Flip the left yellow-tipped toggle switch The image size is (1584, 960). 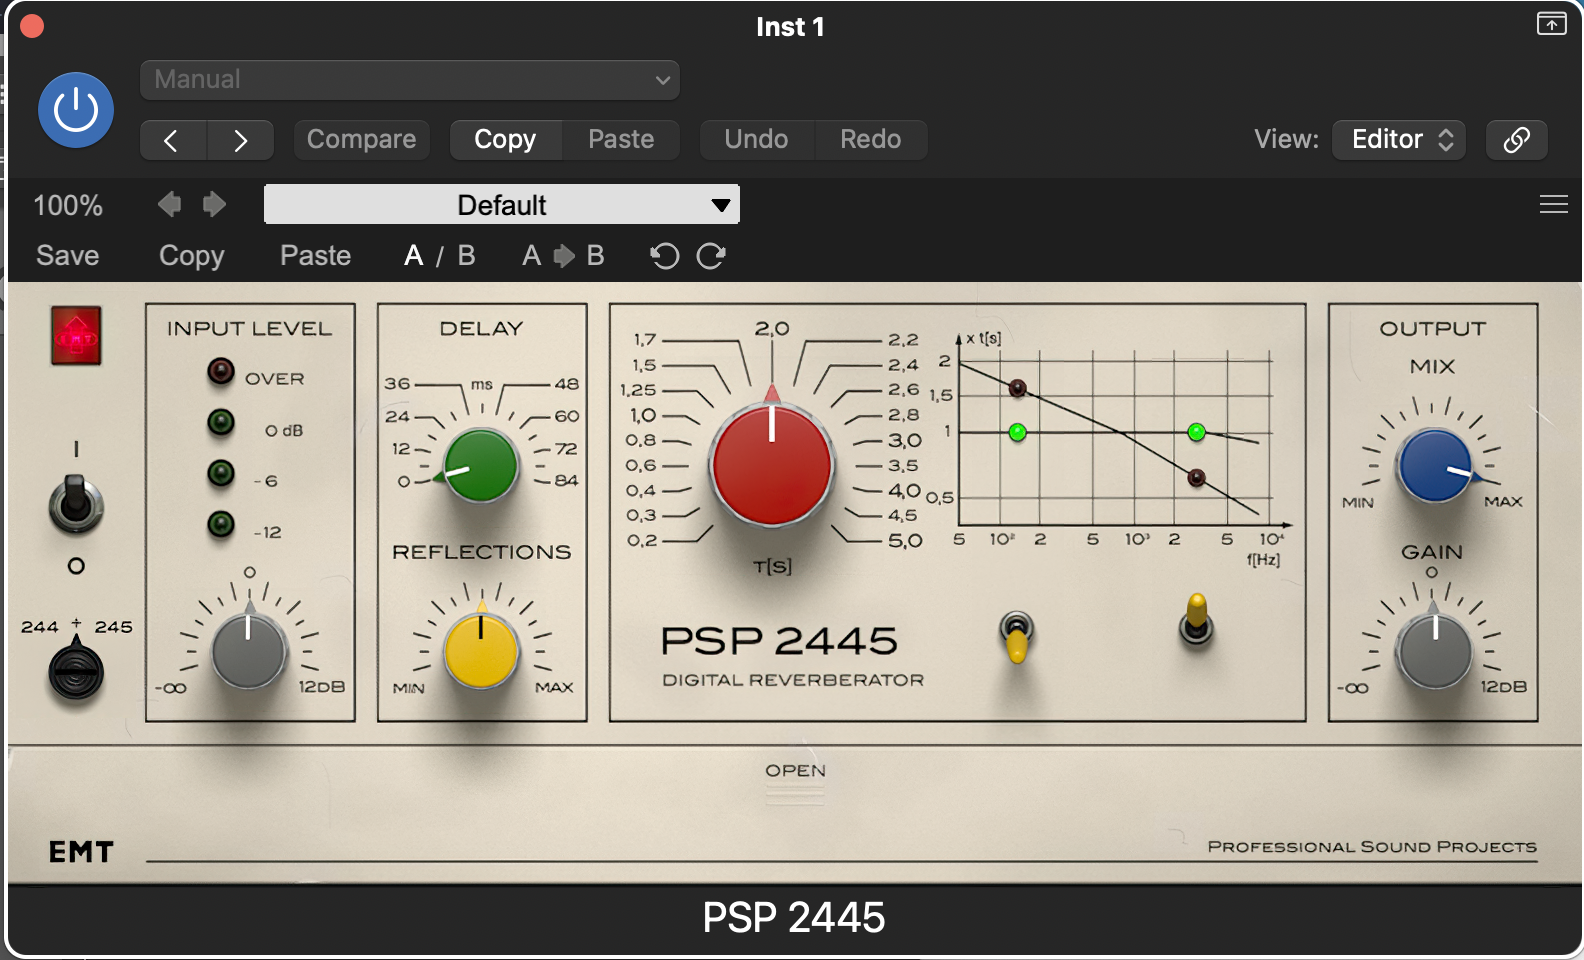(x=1017, y=637)
